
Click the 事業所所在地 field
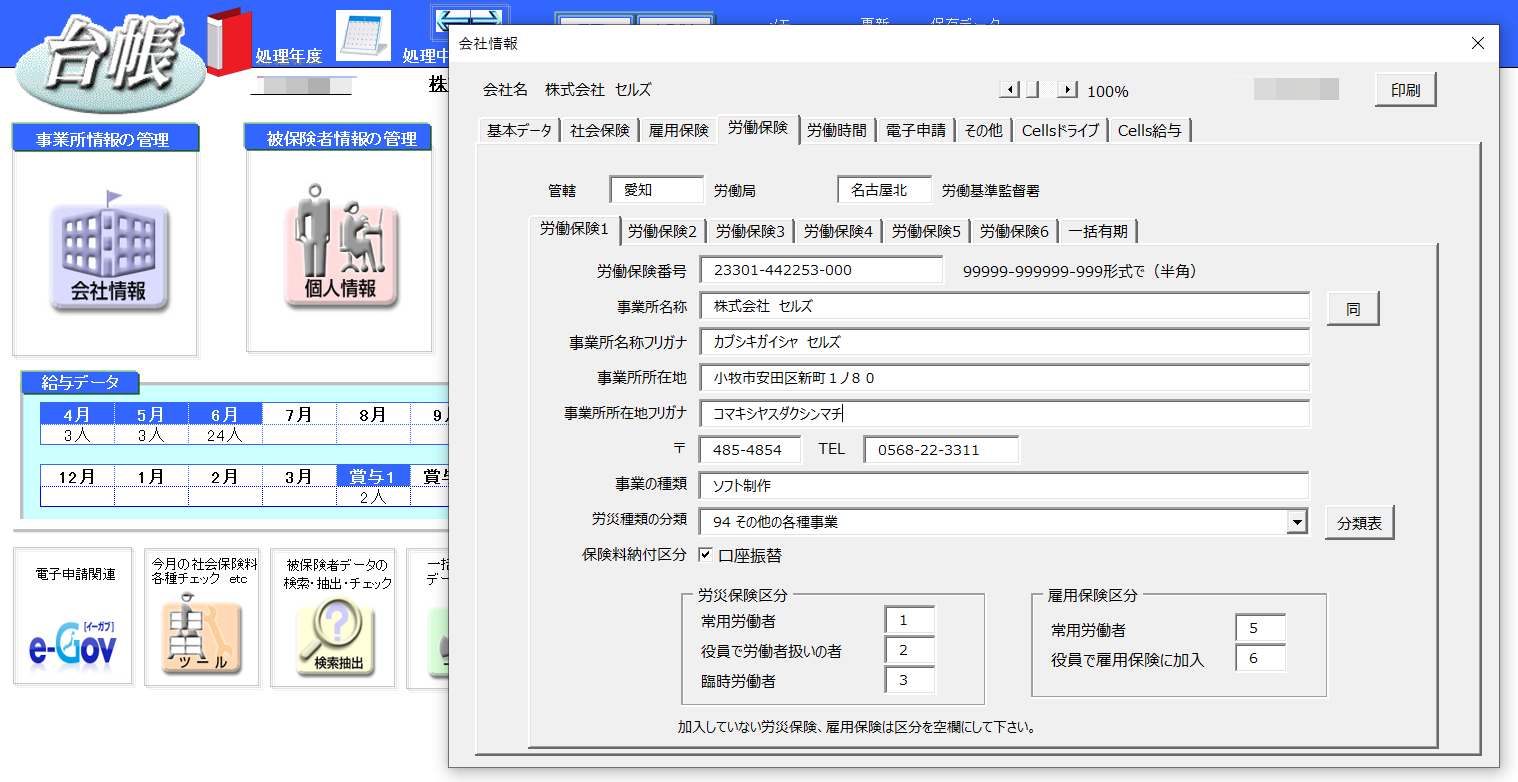coord(1004,378)
